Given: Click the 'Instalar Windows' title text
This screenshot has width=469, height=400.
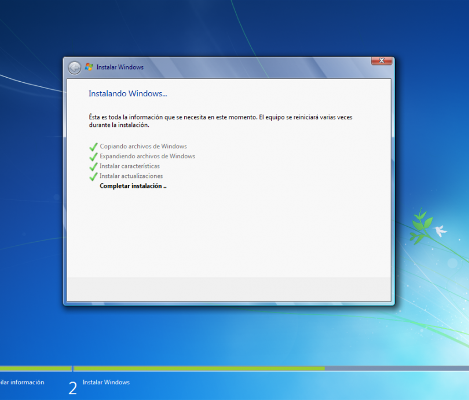Looking at the screenshot, I should pyautogui.click(x=120, y=67).
